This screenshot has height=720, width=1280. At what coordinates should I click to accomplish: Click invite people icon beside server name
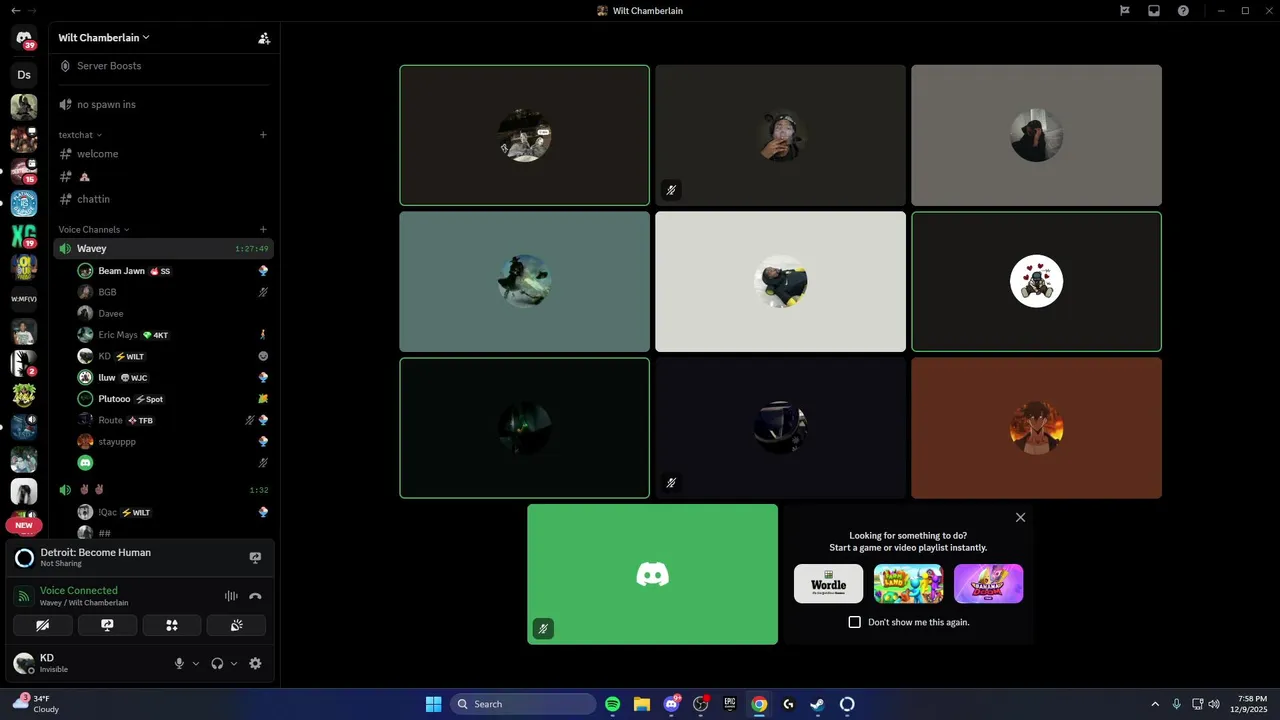tap(264, 38)
